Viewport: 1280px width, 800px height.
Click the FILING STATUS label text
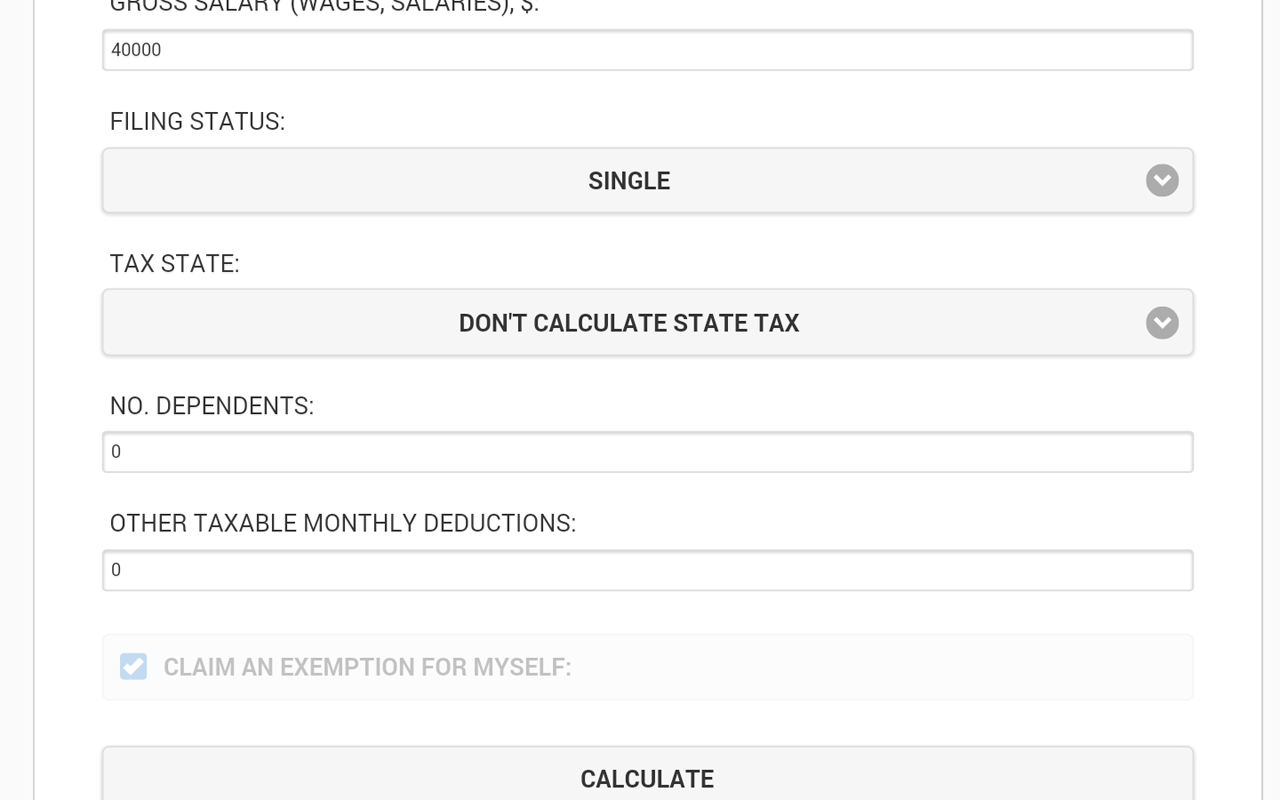click(196, 121)
